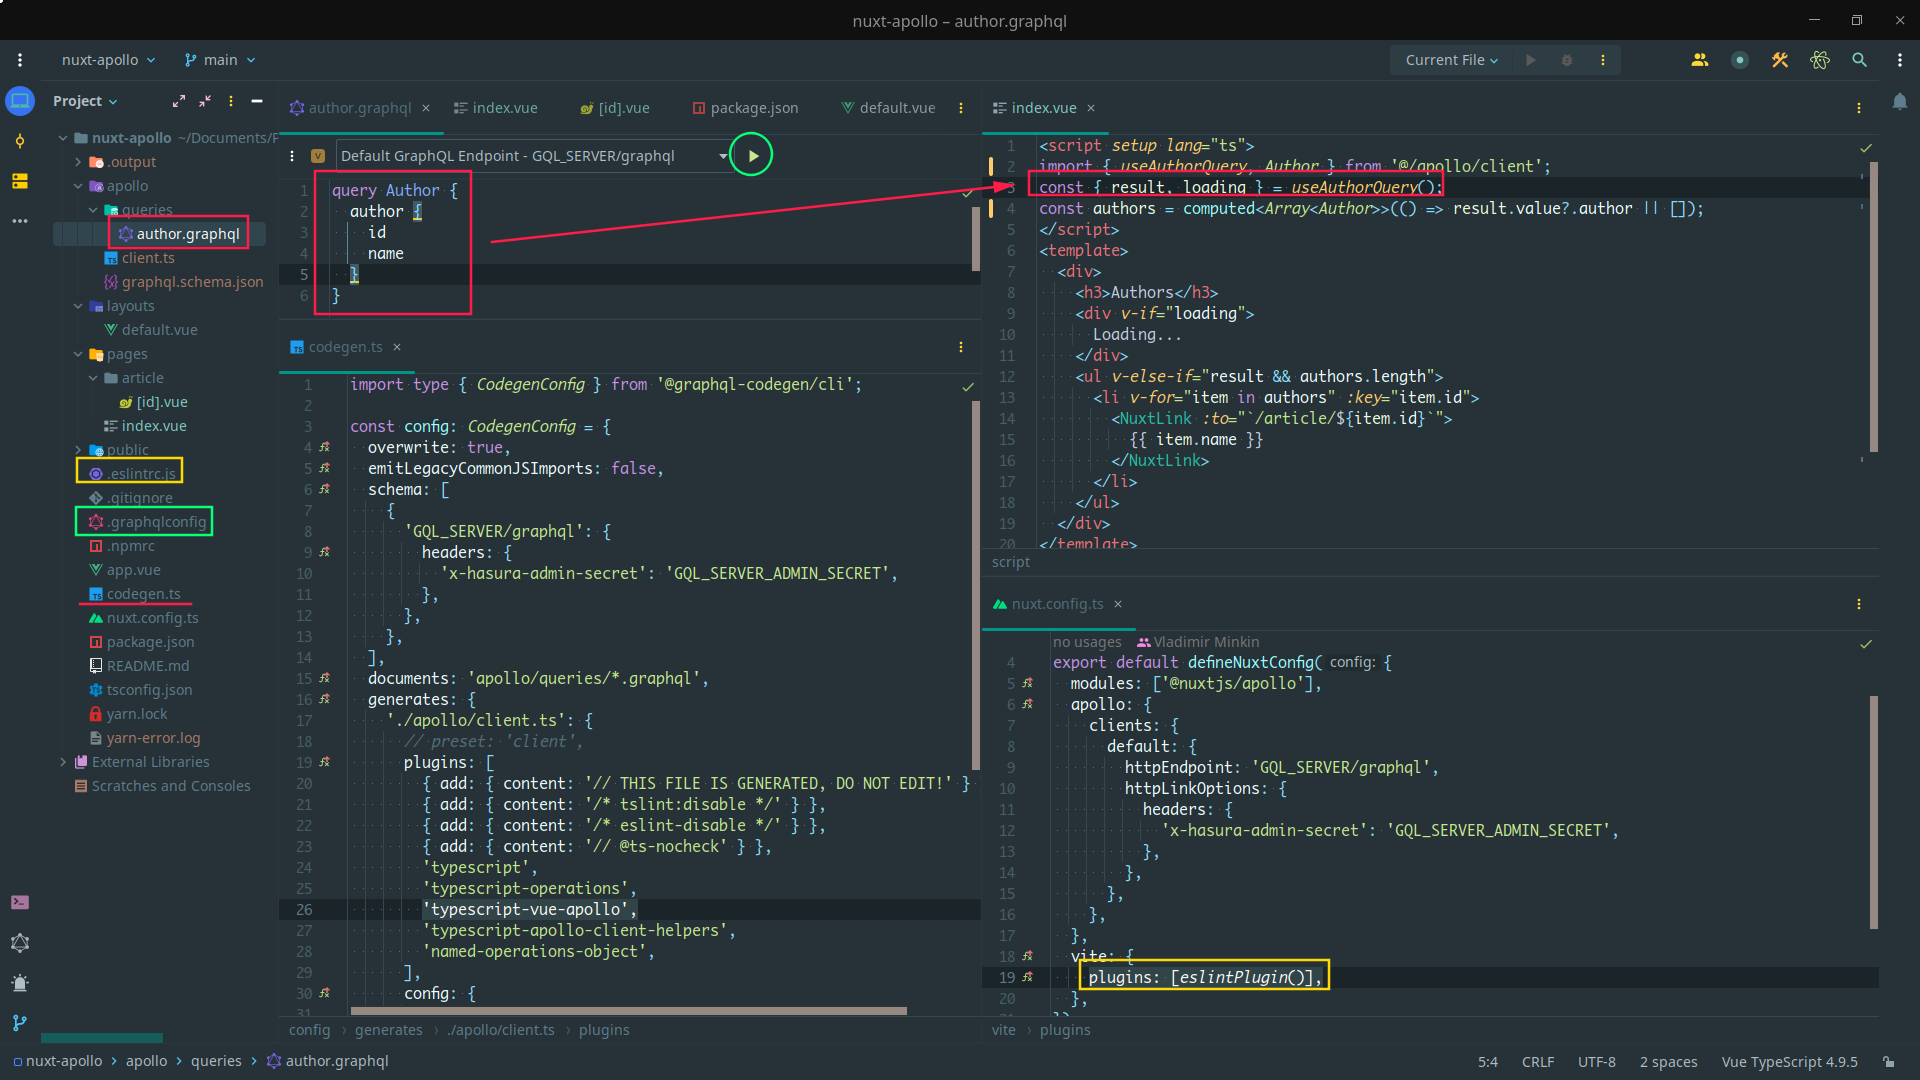Image resolution: width=1920 pixels, height=1080 pixels.
Task: Expand the GraphQL endpoint selector dropdown
Action: click(722, 156)
